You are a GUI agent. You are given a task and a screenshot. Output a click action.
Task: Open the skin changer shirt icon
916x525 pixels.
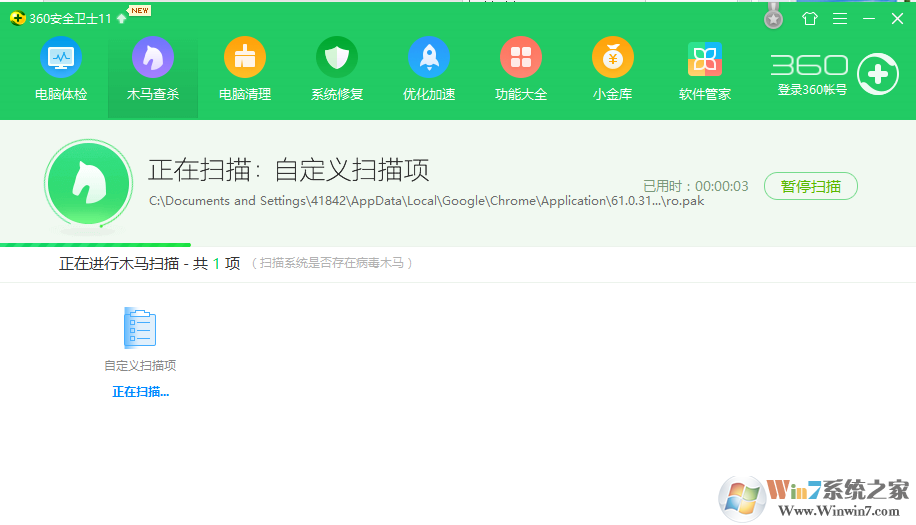click(809, 19)
